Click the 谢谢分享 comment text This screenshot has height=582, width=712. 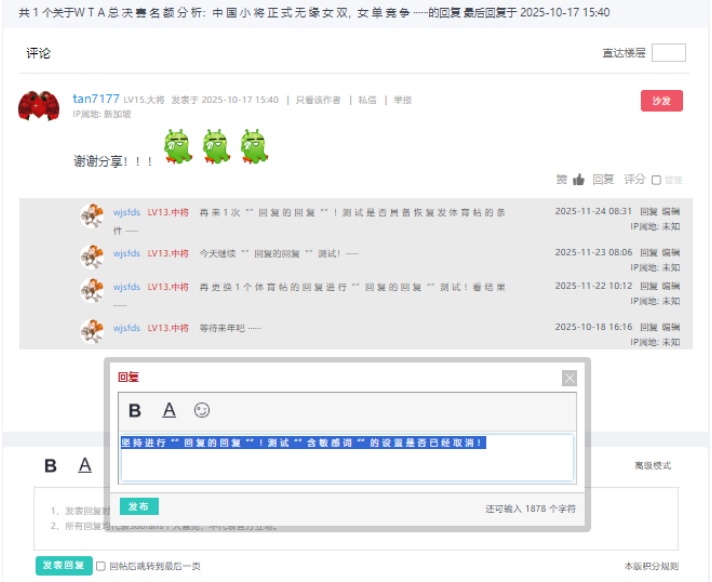(x=113, y=161)
